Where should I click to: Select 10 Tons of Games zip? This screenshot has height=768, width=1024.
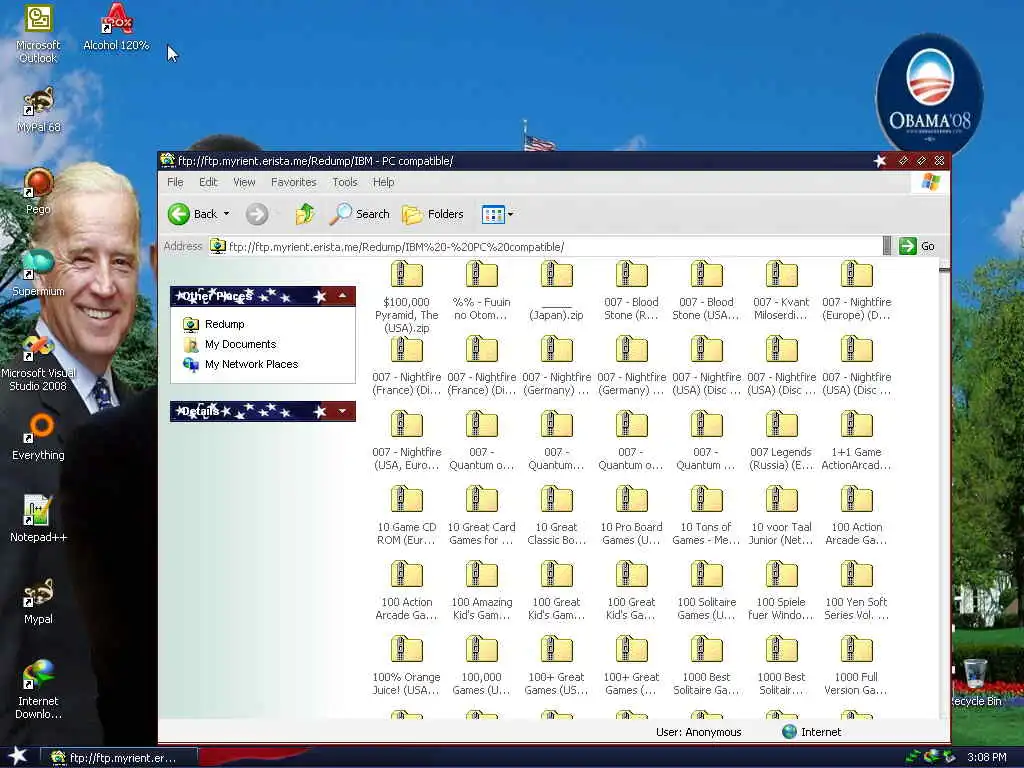(x=706, y=516)
